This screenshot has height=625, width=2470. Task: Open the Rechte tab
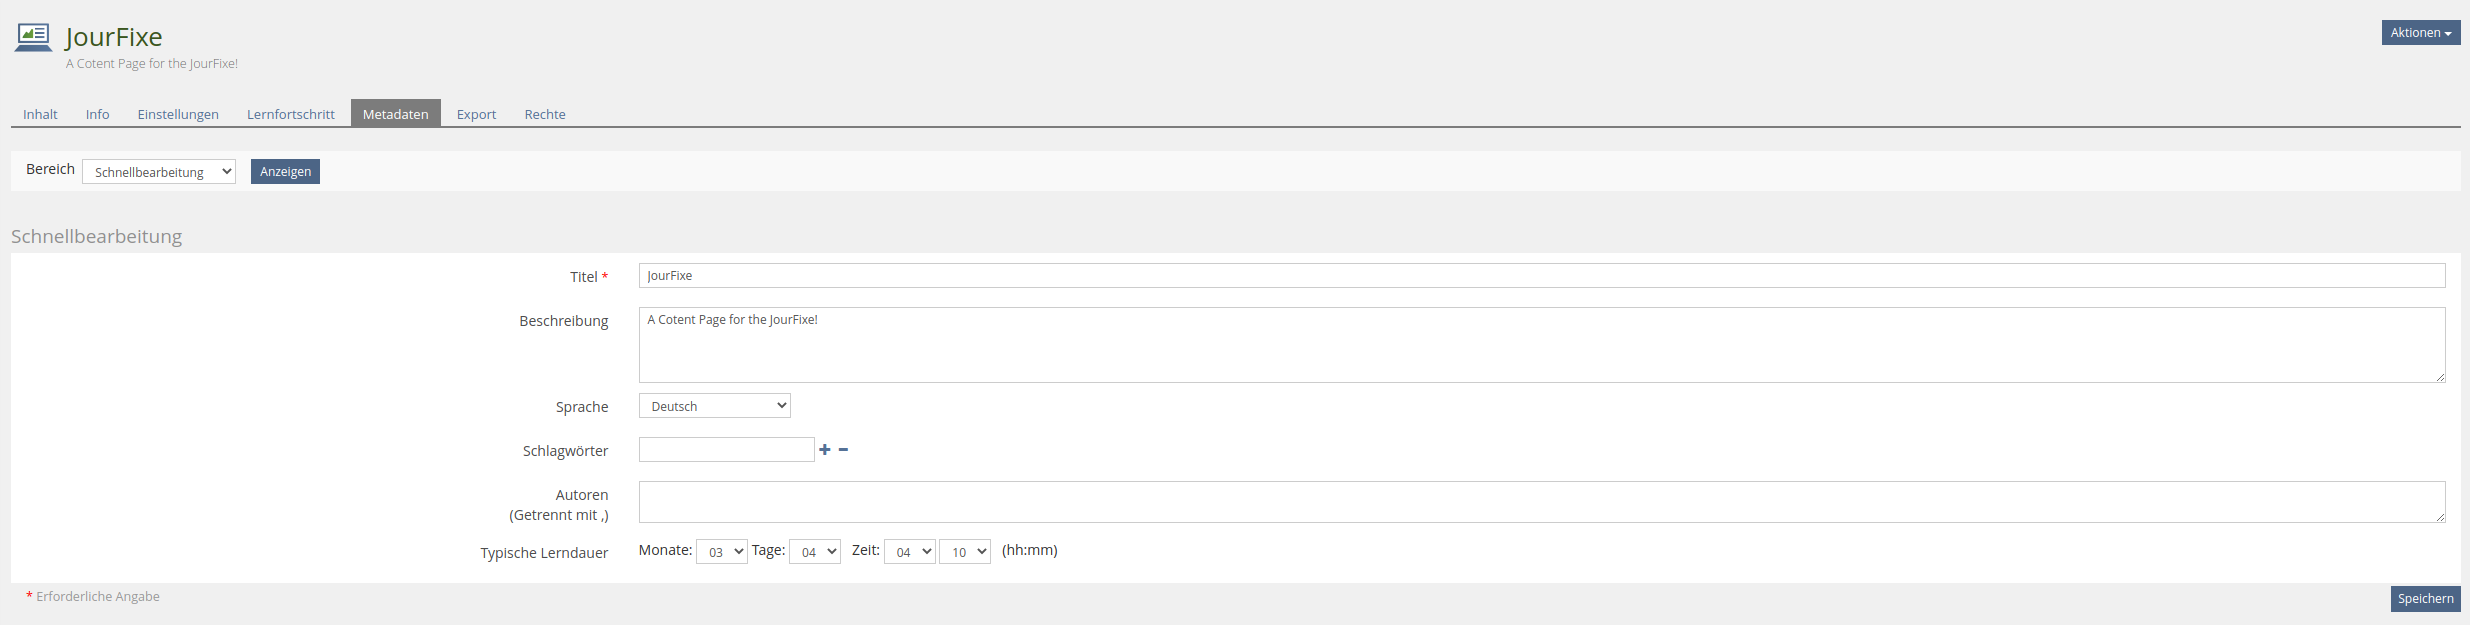(545, 114)
